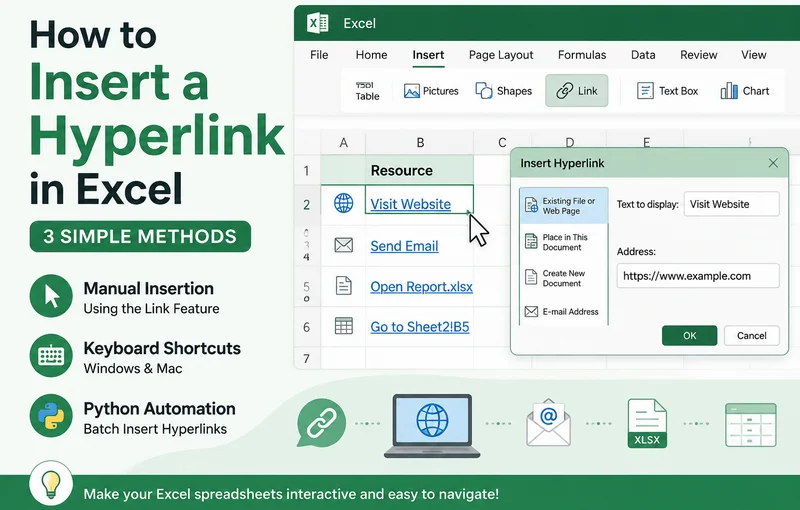Select Create New Document option
The height and width of the screenshot is (510, 800).
click(564, 278)
